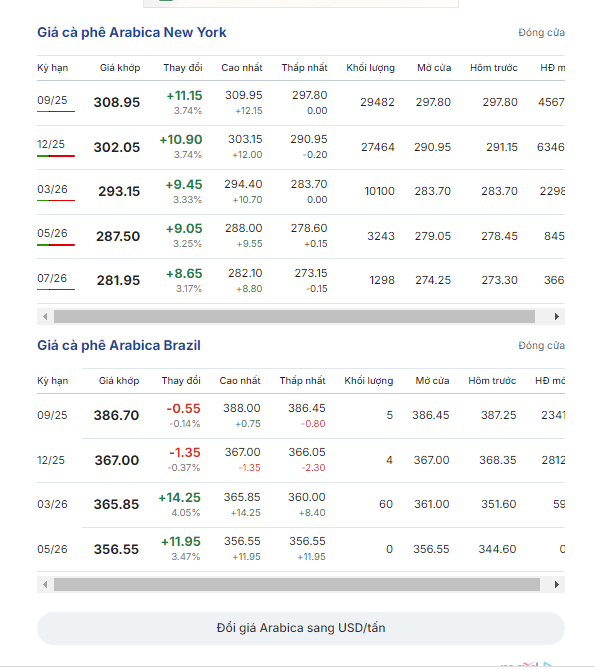Click 'Khối lượng' column header in New York table
The height and width of the screenshot is (669, 595).
(x=371, y=68)
